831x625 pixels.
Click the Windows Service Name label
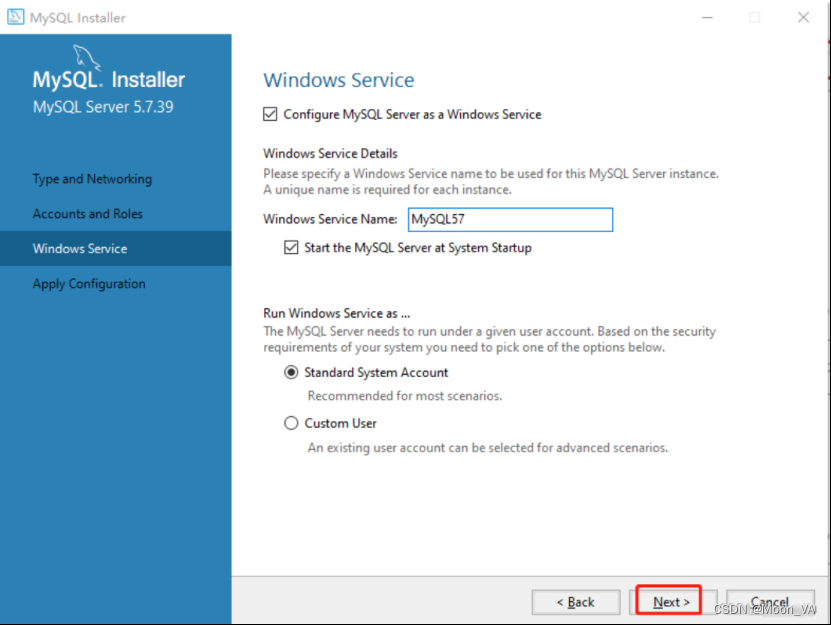(x=330, y=219)
